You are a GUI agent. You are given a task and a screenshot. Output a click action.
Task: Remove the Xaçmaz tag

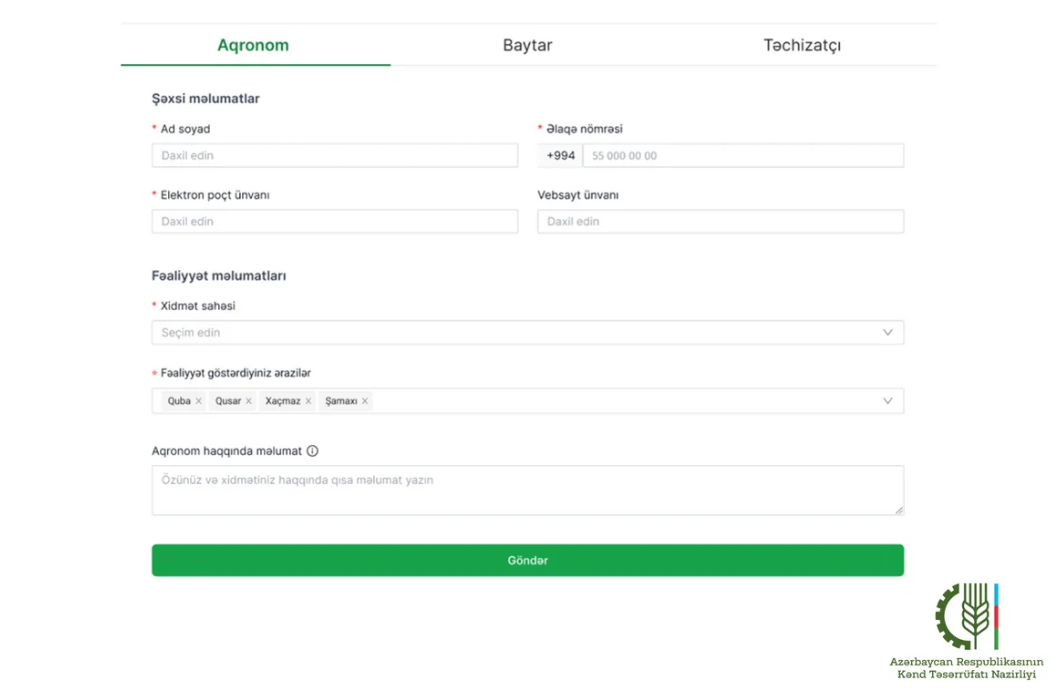tap(308, 401)
